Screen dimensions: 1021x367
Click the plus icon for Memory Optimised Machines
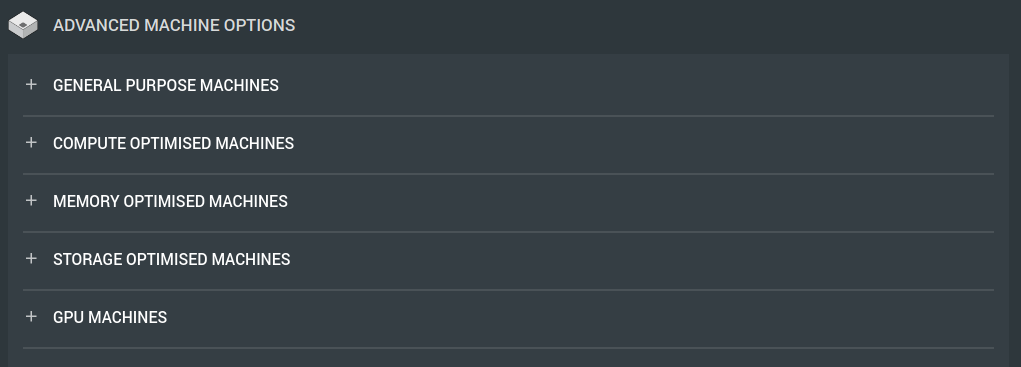pos(31,200)
